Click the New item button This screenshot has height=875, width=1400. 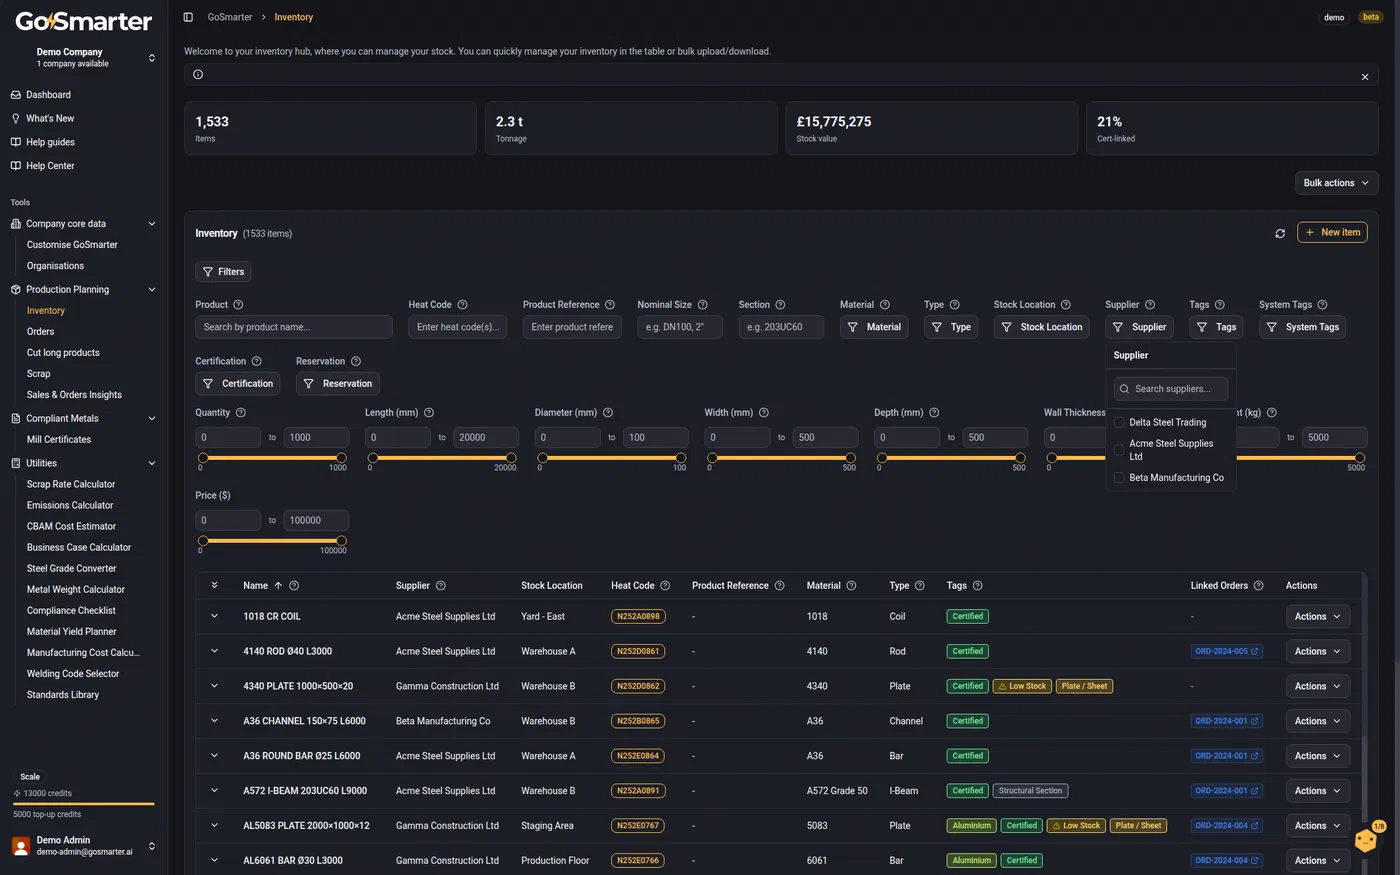point(1332,233)
